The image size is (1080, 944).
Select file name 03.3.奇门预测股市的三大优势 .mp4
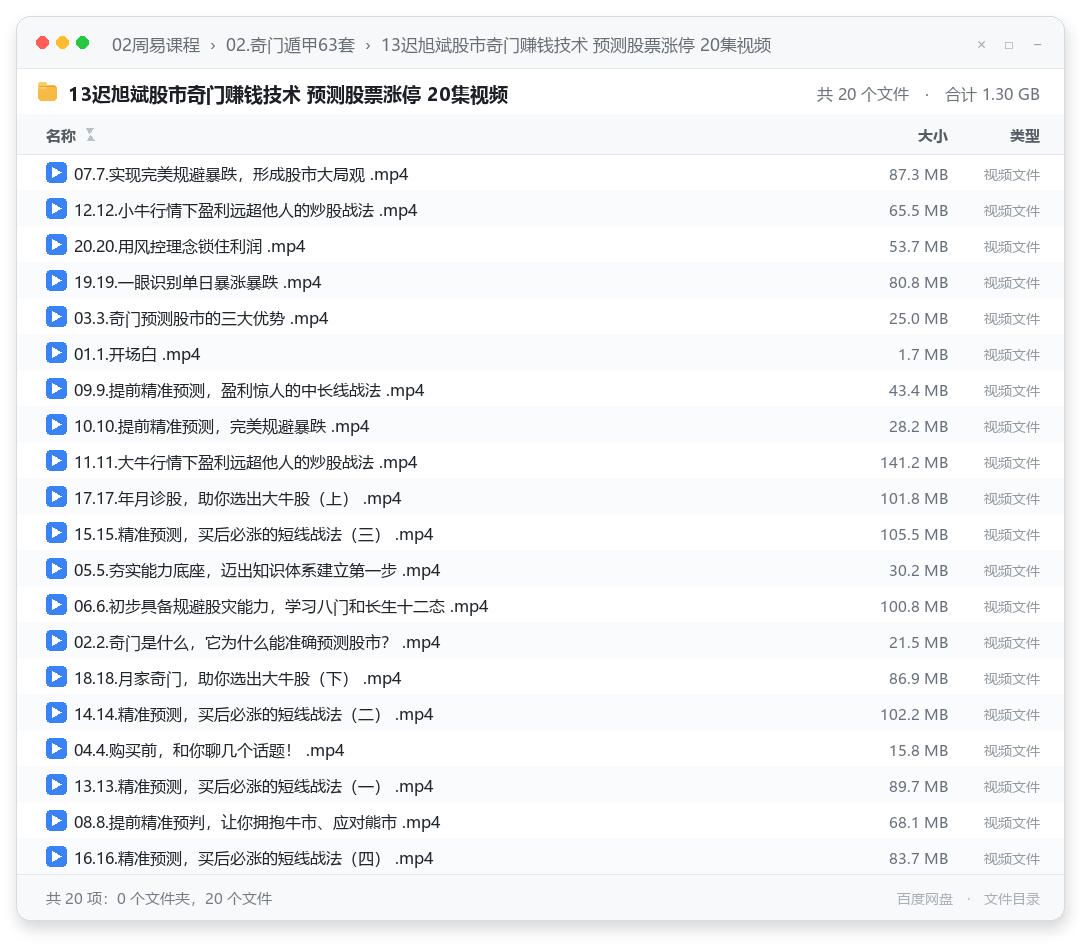[201, 319]
